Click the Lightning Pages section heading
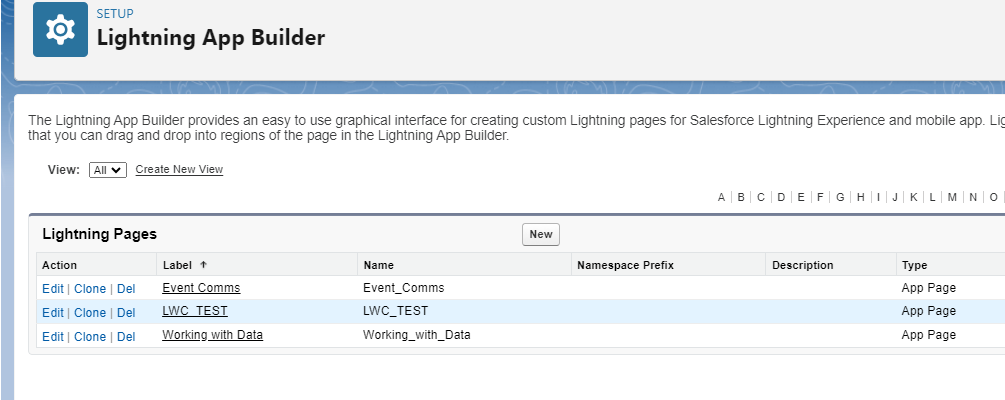The height and width of the screenshot is (400, 1005). (x=99, y=234)
